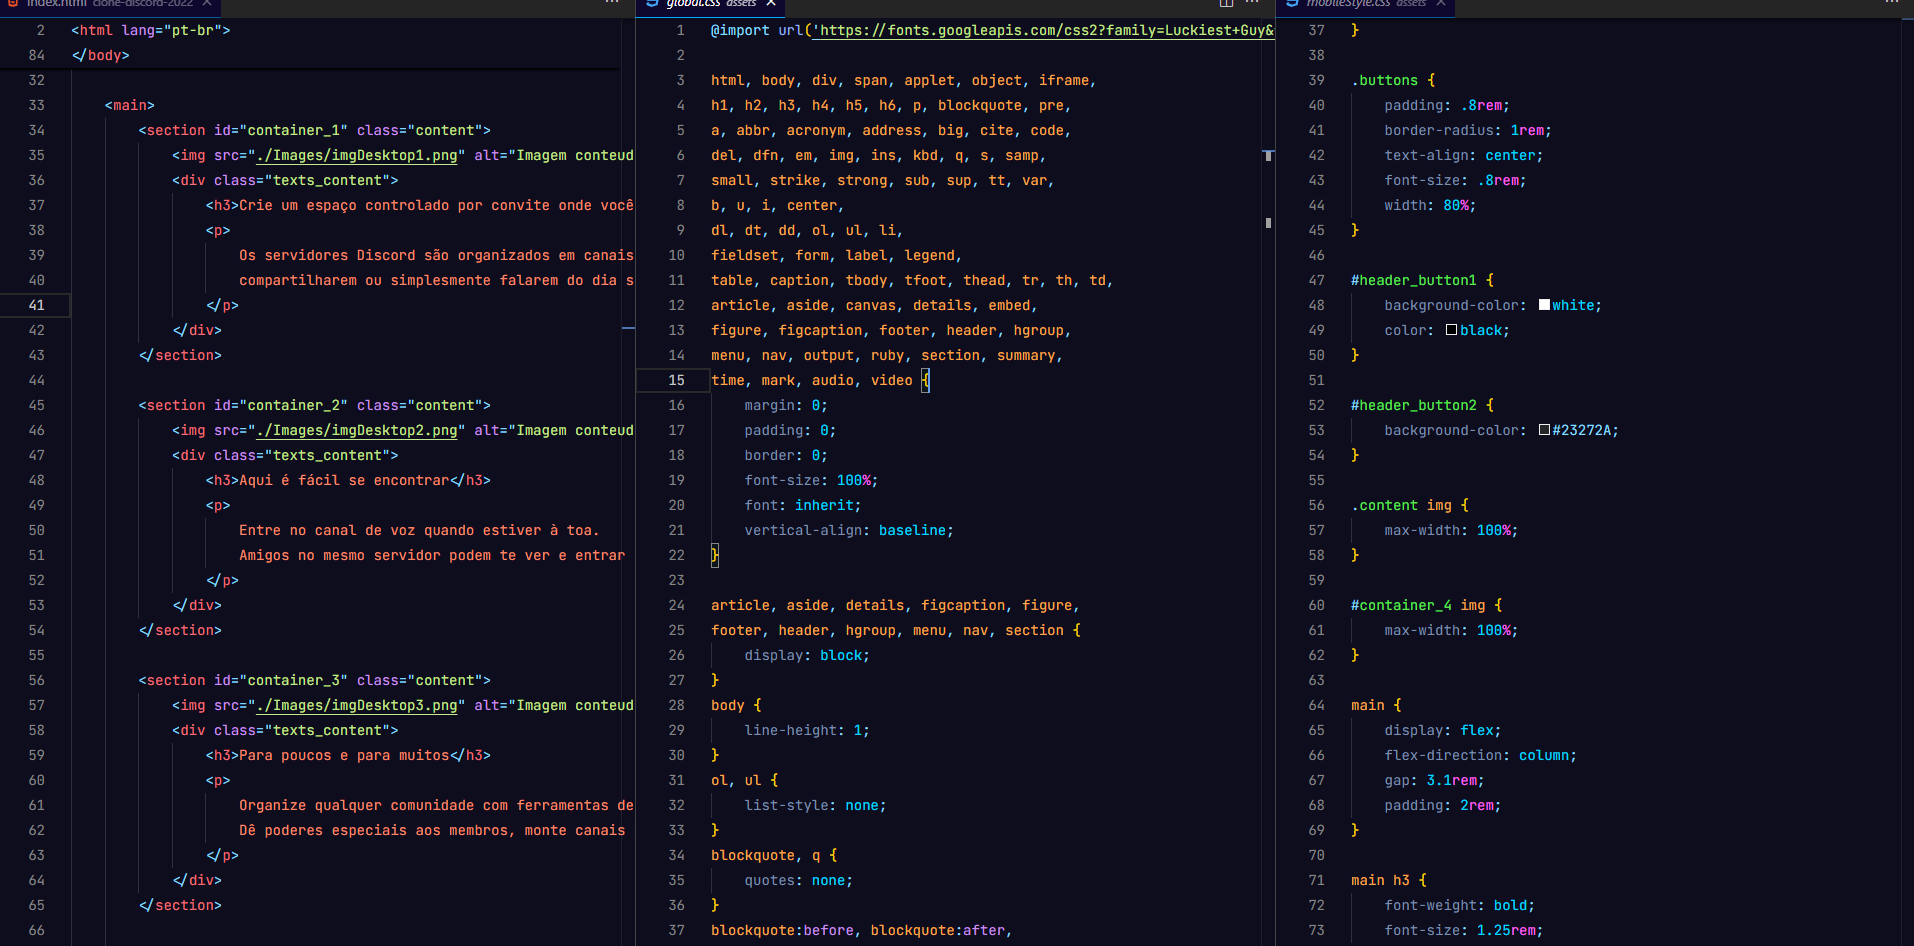The width and height of the screenshot is (1914, 946).
Task: Switch to the global.css editor tab
Action: (712, 4)
